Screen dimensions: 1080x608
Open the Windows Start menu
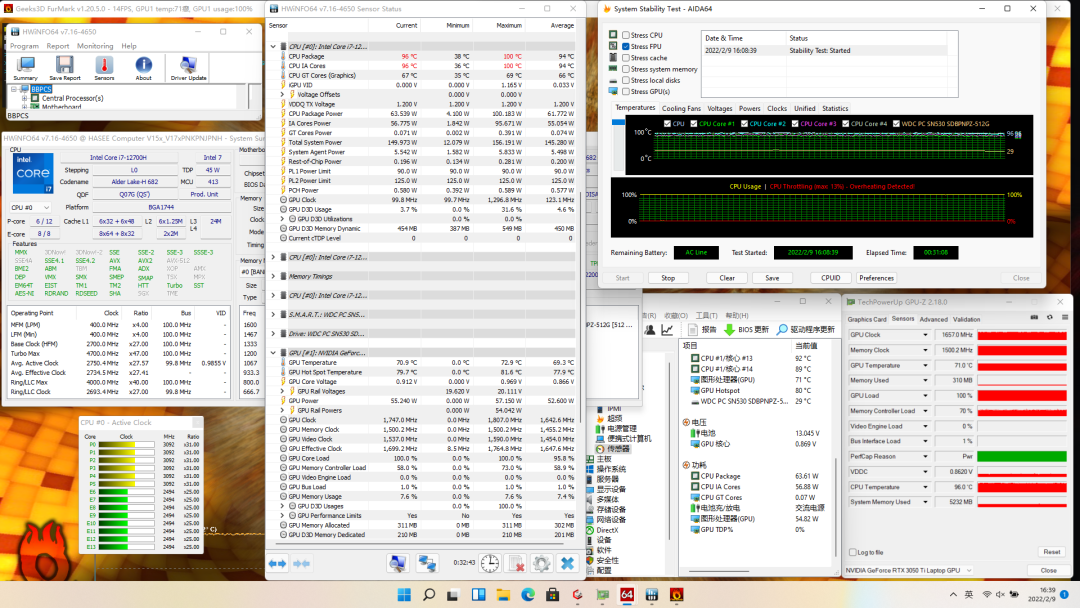coord(404,595)
